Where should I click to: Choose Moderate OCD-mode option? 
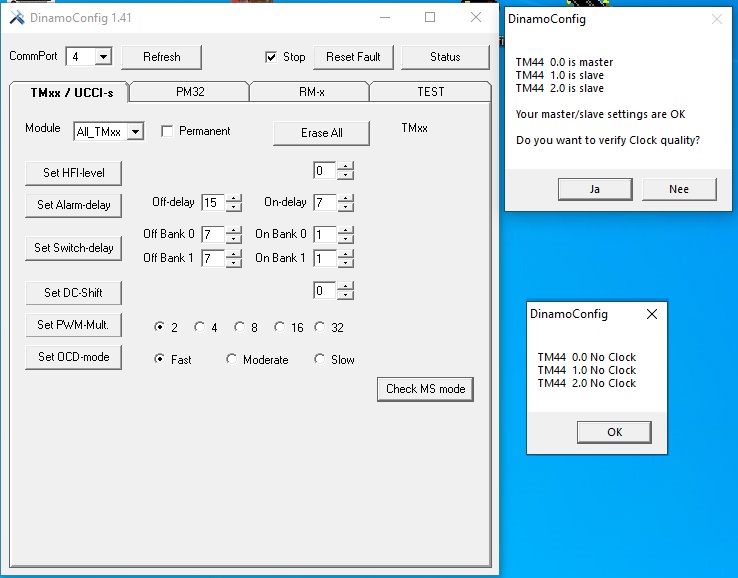(232, 359)
